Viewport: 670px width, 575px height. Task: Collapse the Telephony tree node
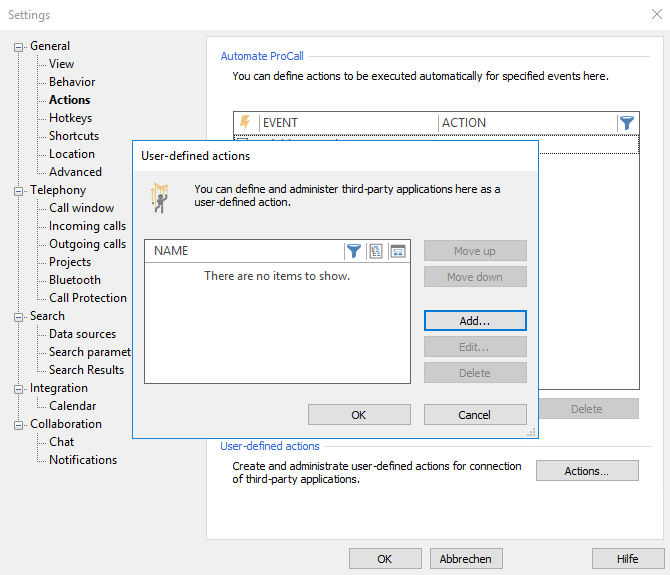(x=19, y=190)
